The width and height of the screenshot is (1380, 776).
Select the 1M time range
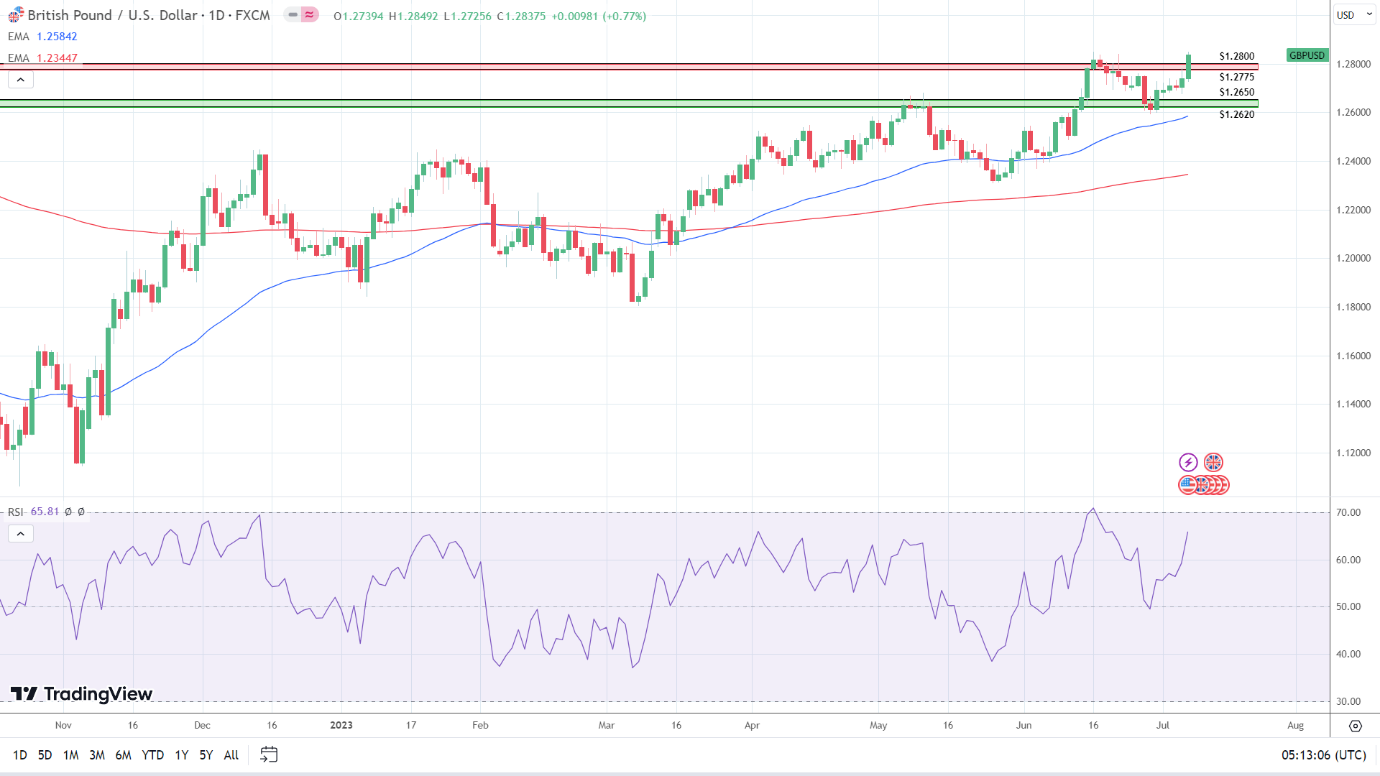[71, 755]
